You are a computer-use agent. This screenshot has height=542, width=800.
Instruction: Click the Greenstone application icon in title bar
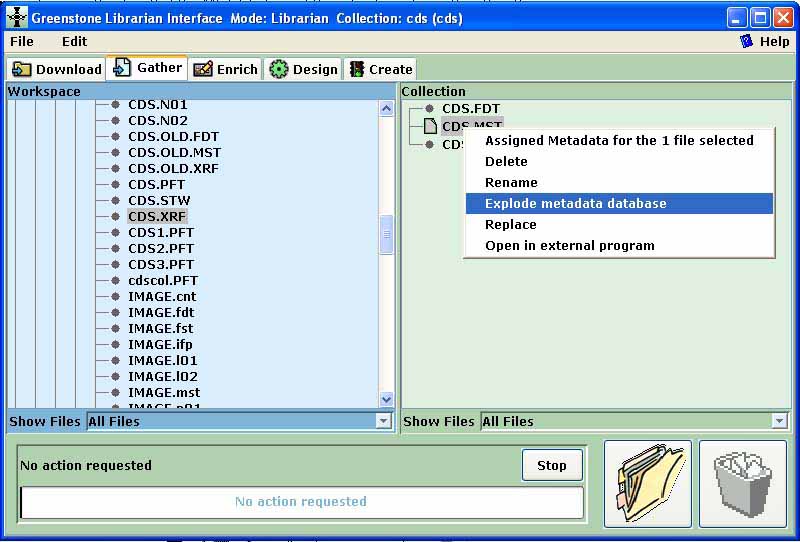(17, 18)
